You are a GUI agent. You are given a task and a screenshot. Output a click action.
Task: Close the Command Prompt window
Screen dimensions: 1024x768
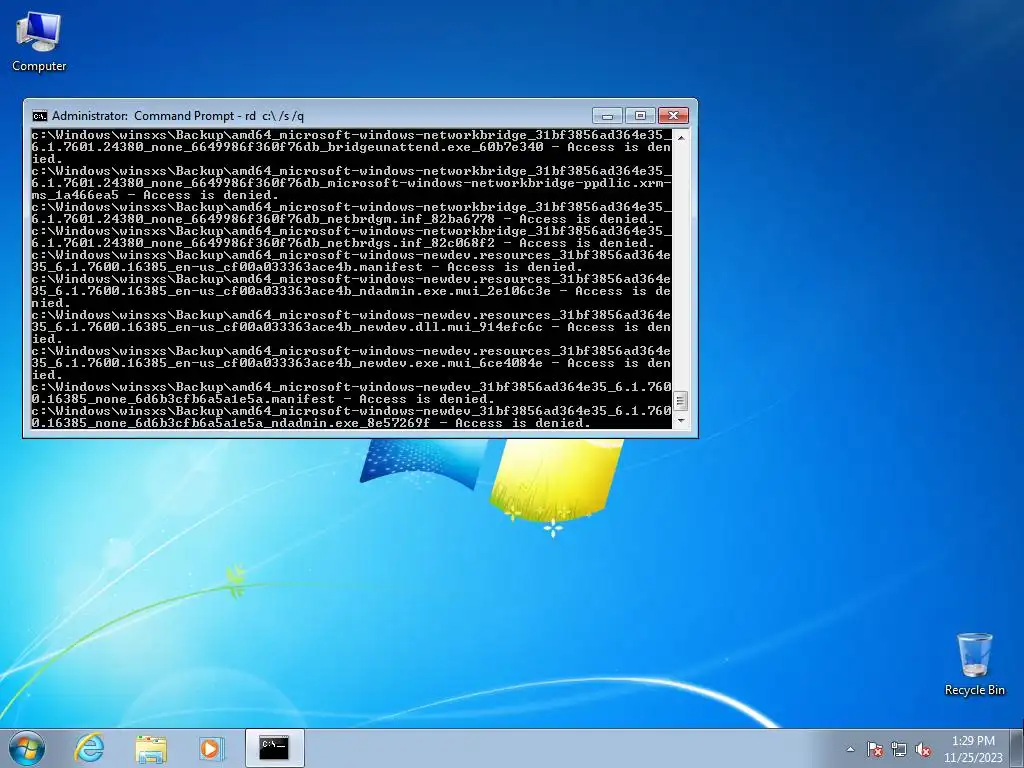point(673,116)
